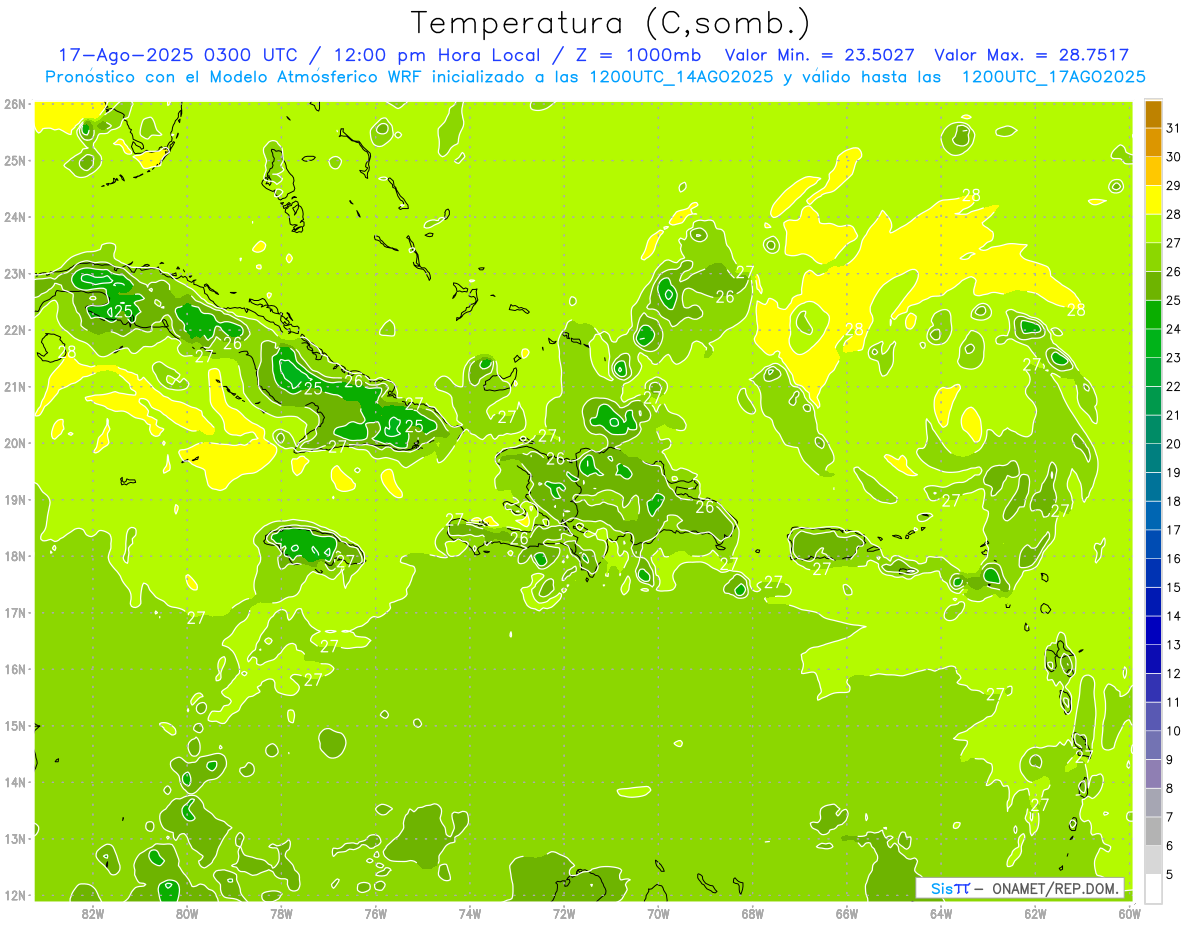1200x927 pixels.
Task: Click the color scale label "29"
Action: click(1173, 185)
